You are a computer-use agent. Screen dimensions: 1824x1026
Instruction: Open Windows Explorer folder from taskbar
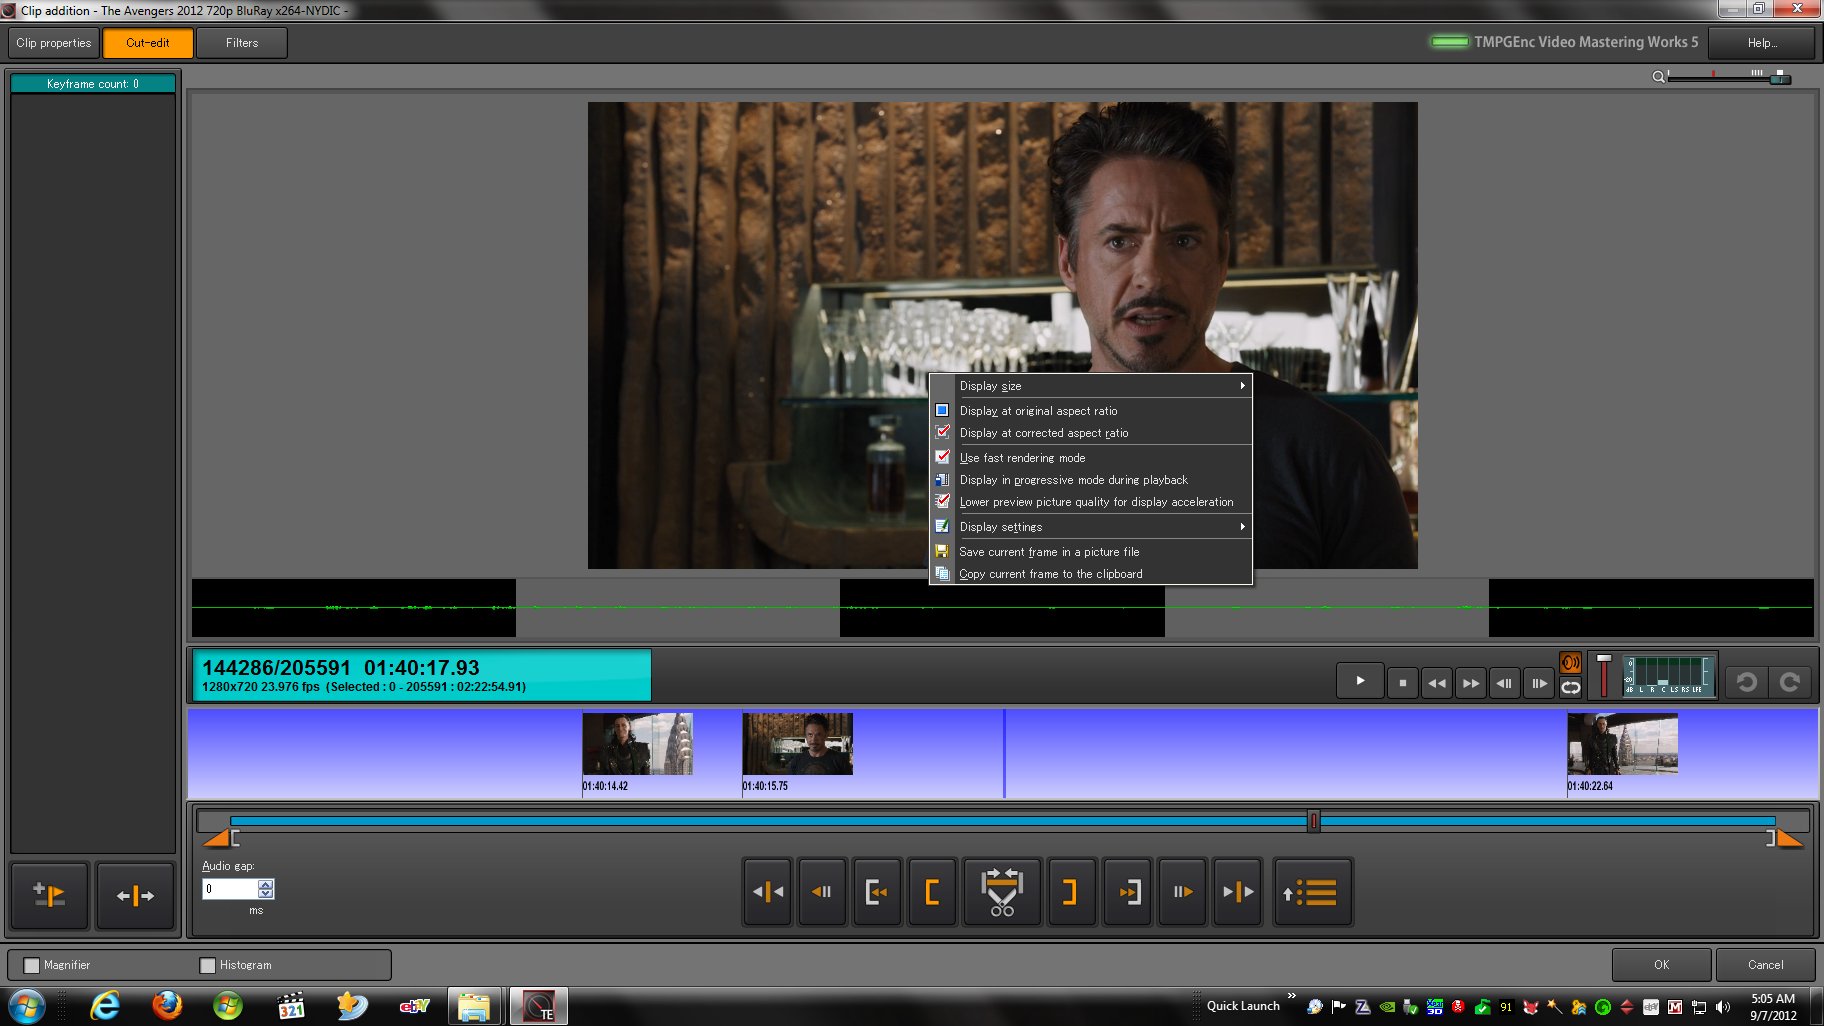click(x=474, y=1005)
